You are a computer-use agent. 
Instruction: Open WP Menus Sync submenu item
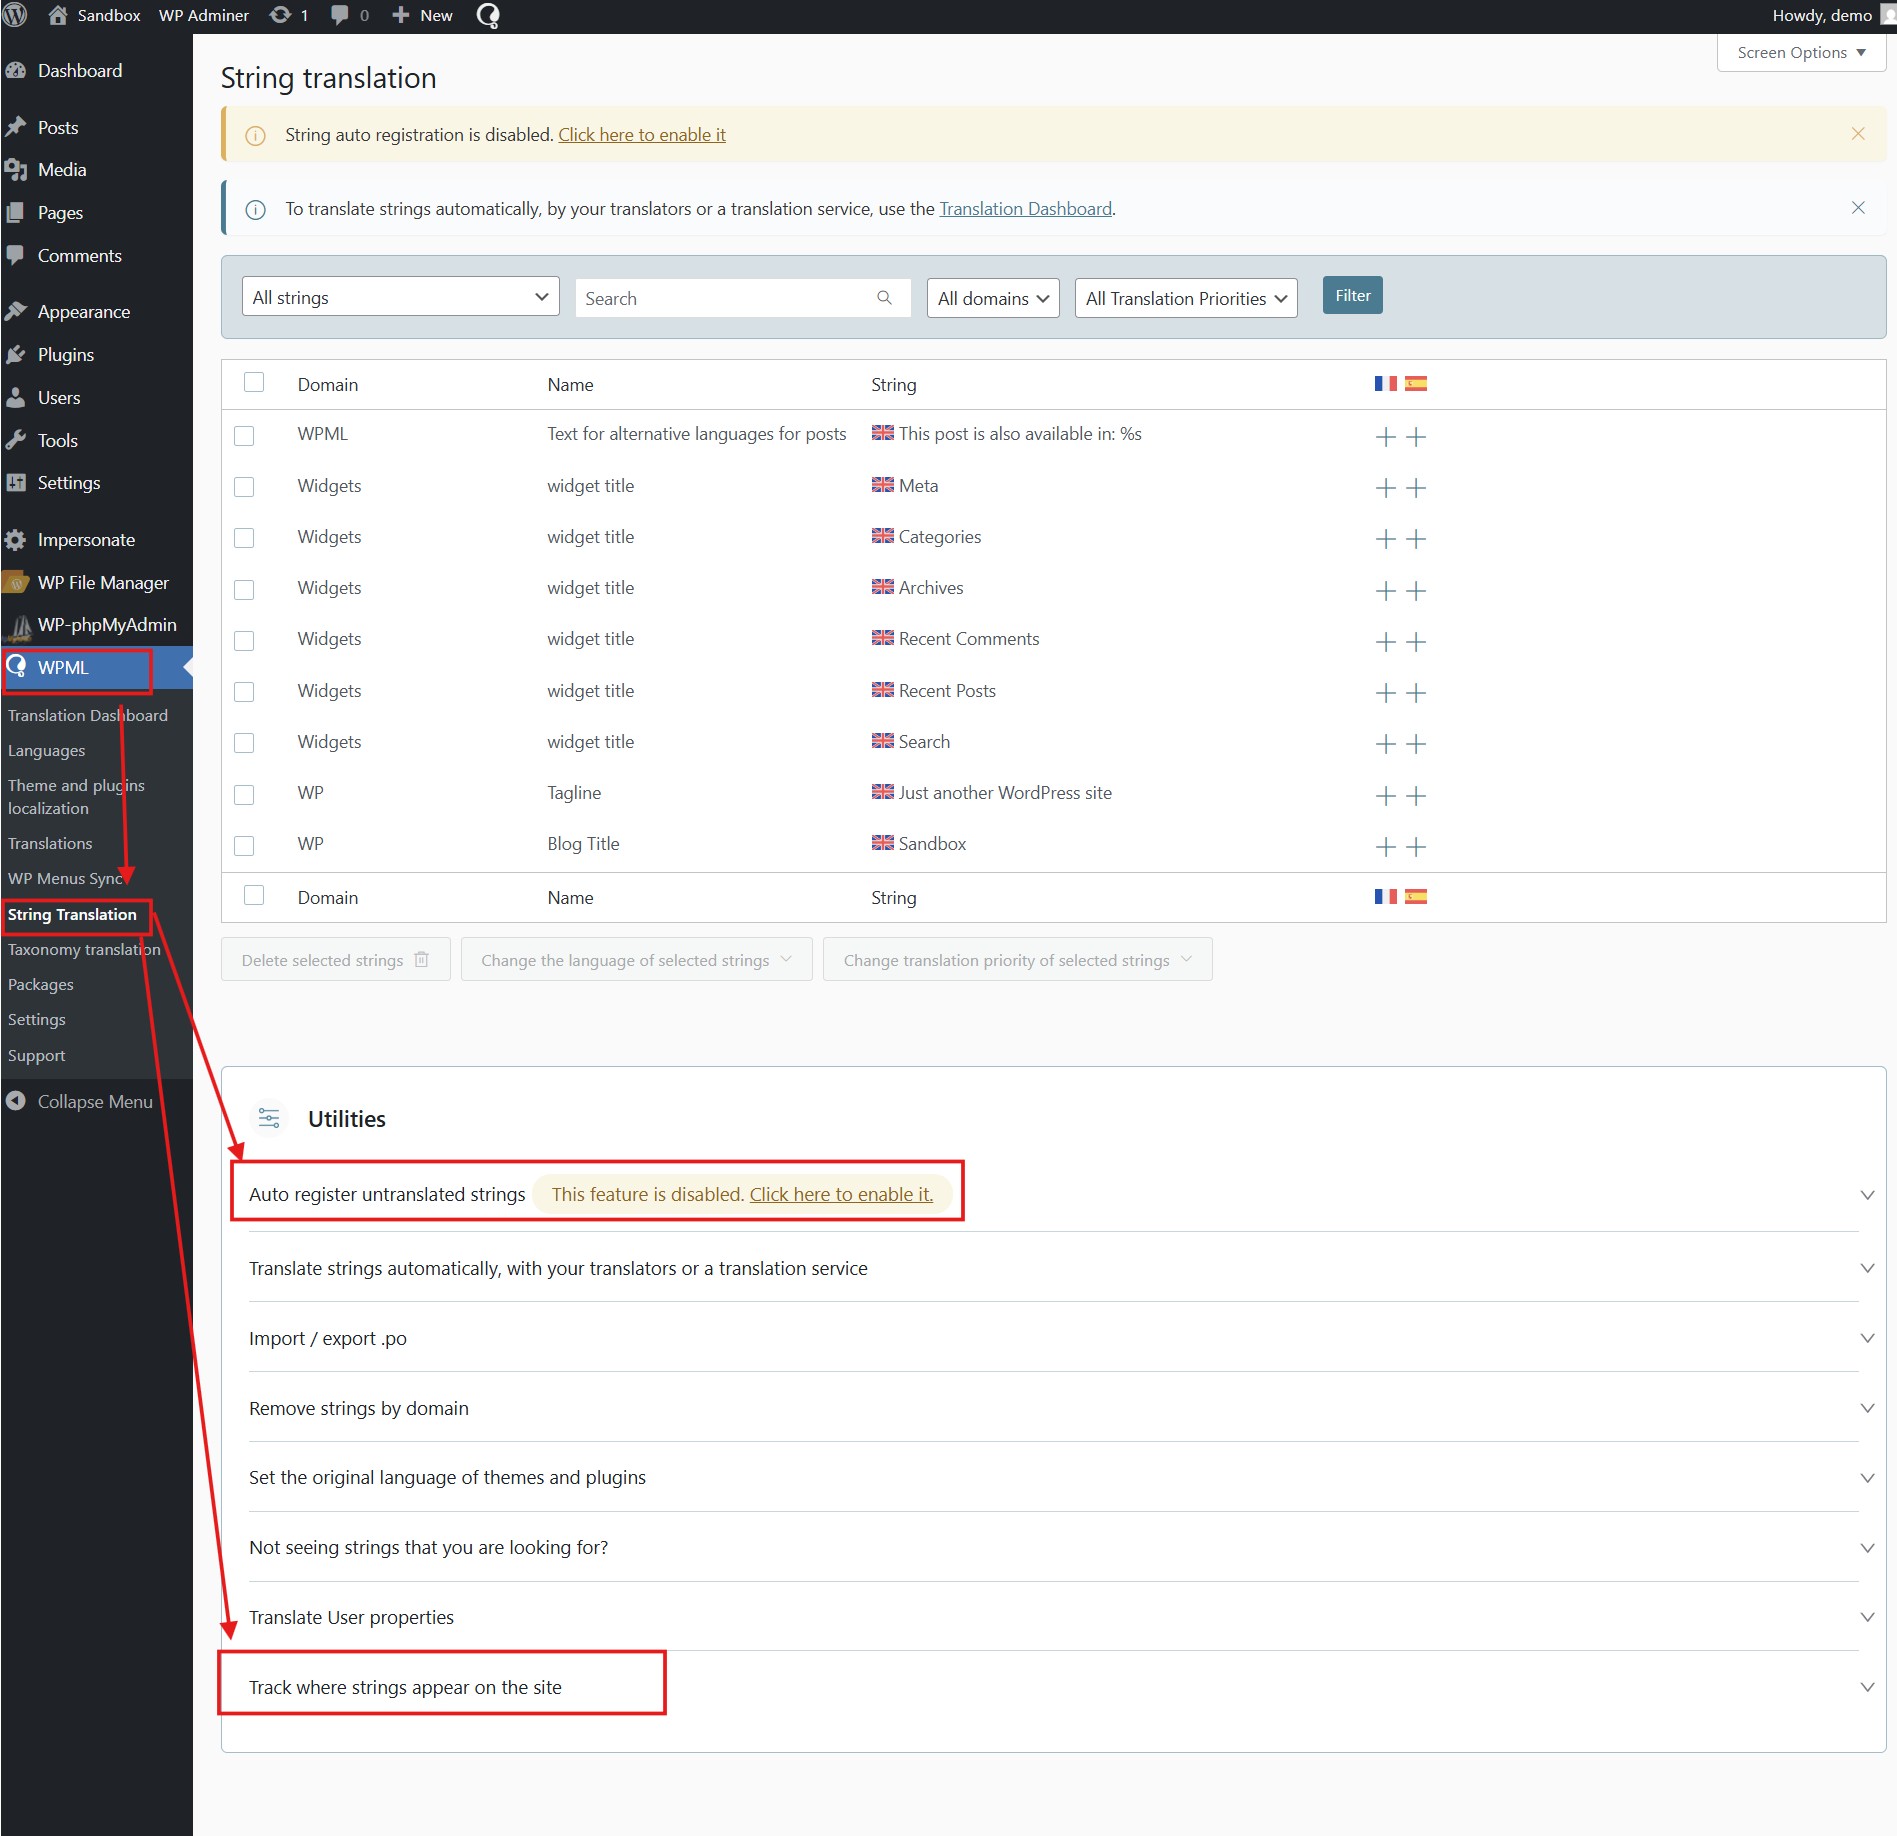pyautogui.click(x=65, y=878)
